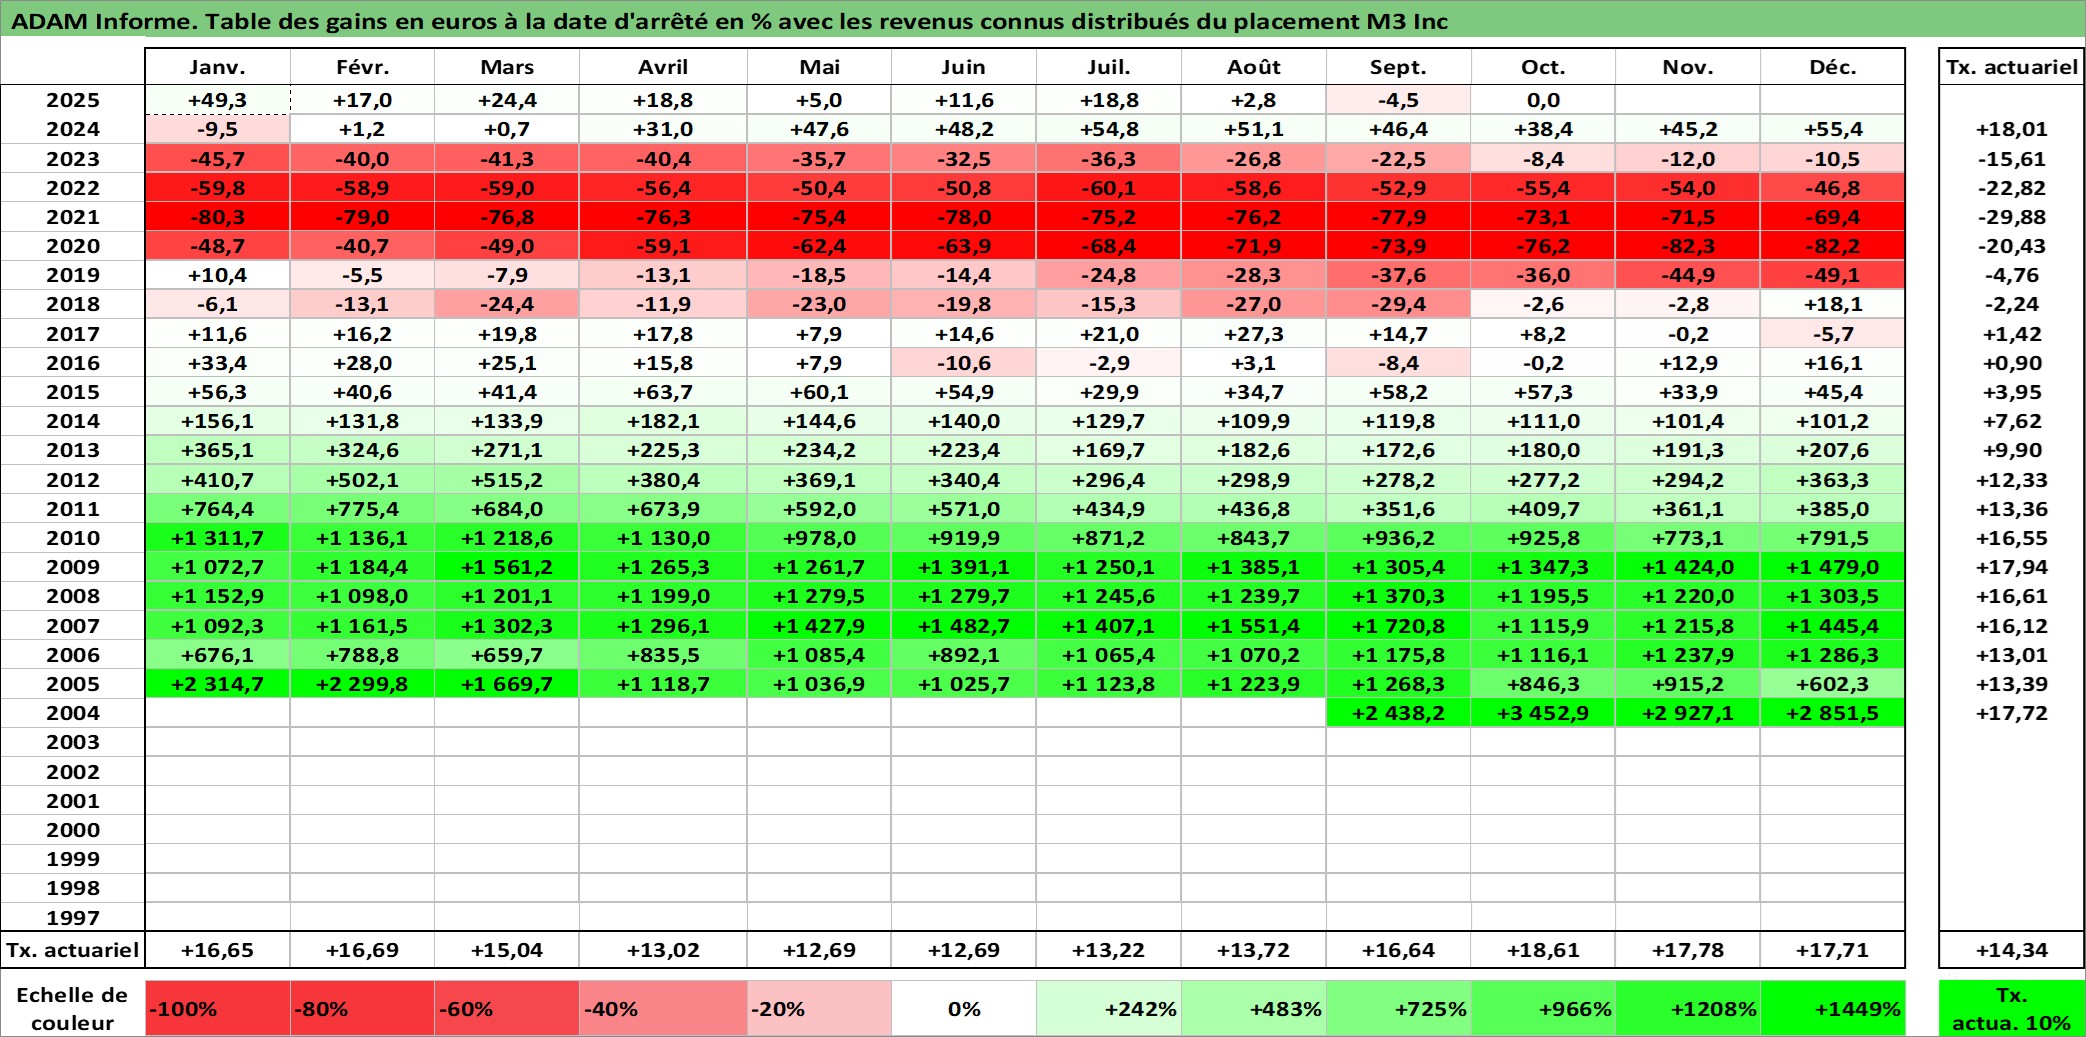Click overall rate +14,34
Image resolution: width=2086 pixels, height=1037 pixels.
point(2012,950)
